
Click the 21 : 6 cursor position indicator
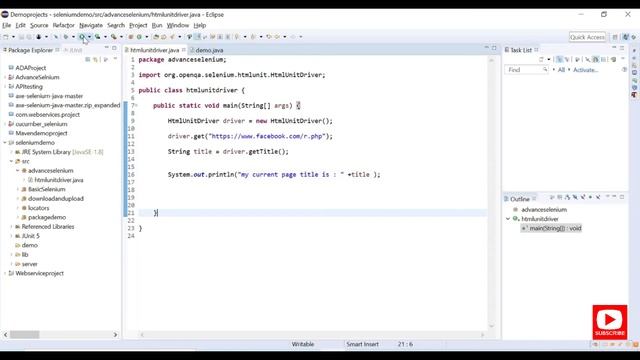point(405,344)
